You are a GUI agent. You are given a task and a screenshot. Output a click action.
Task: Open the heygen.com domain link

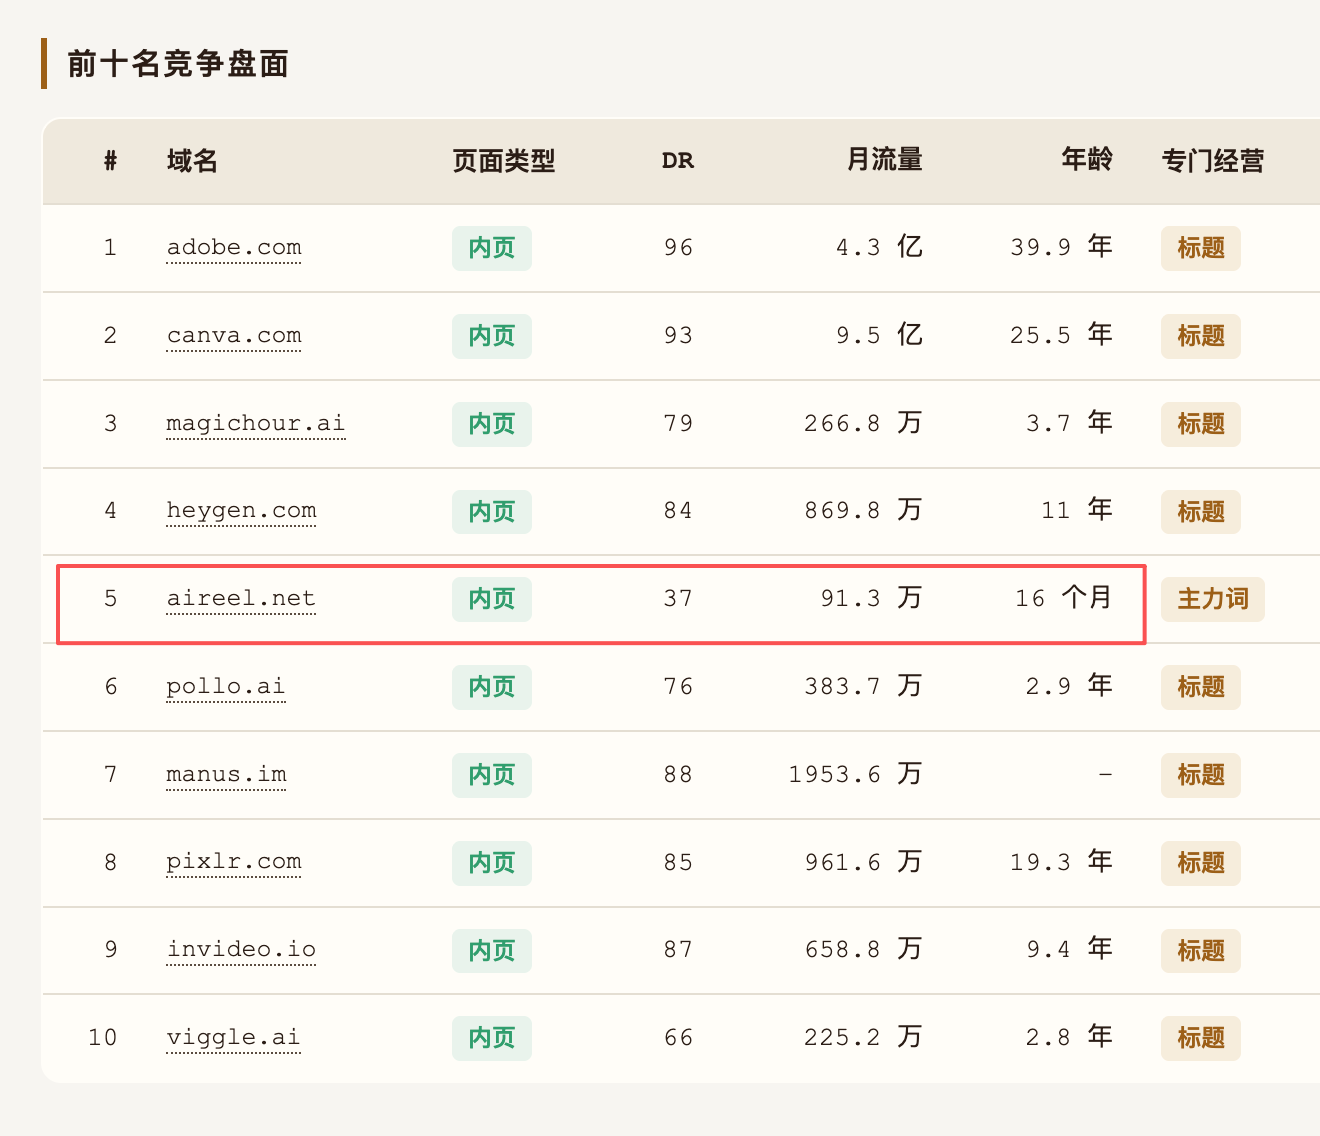pyautogui.click(x=241, y=511)
